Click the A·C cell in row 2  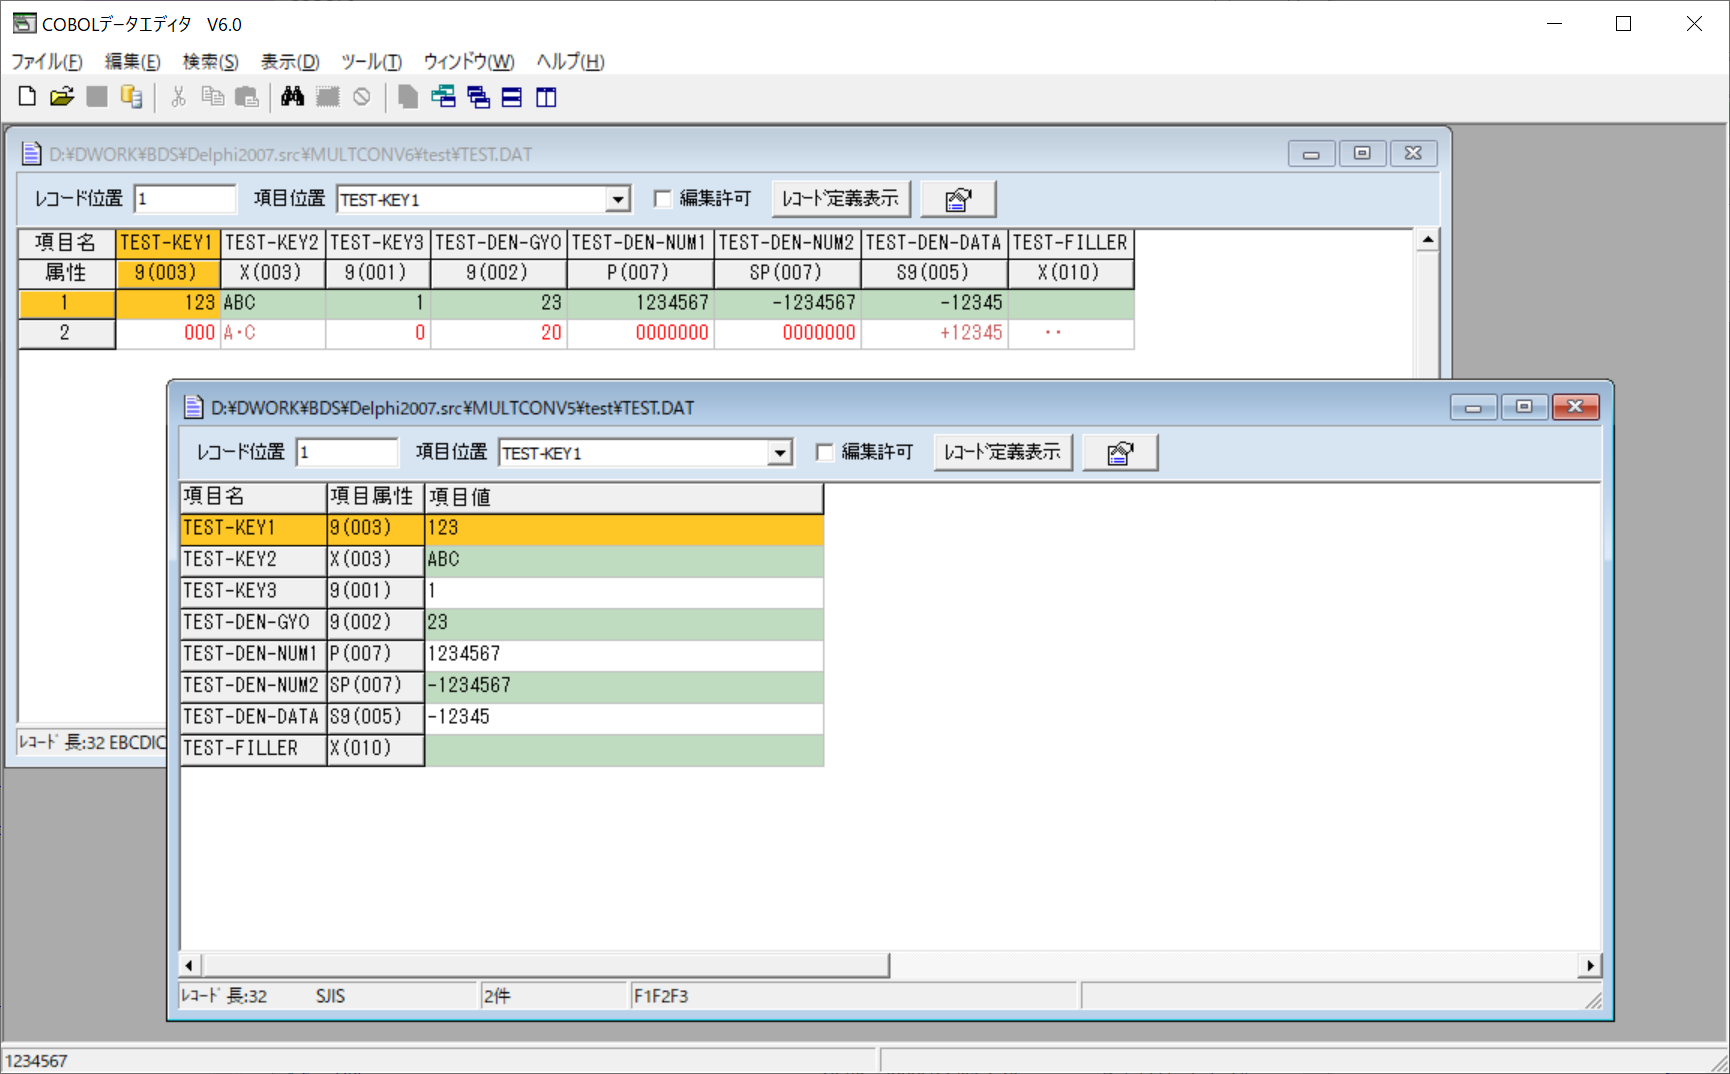pos(272,333)
